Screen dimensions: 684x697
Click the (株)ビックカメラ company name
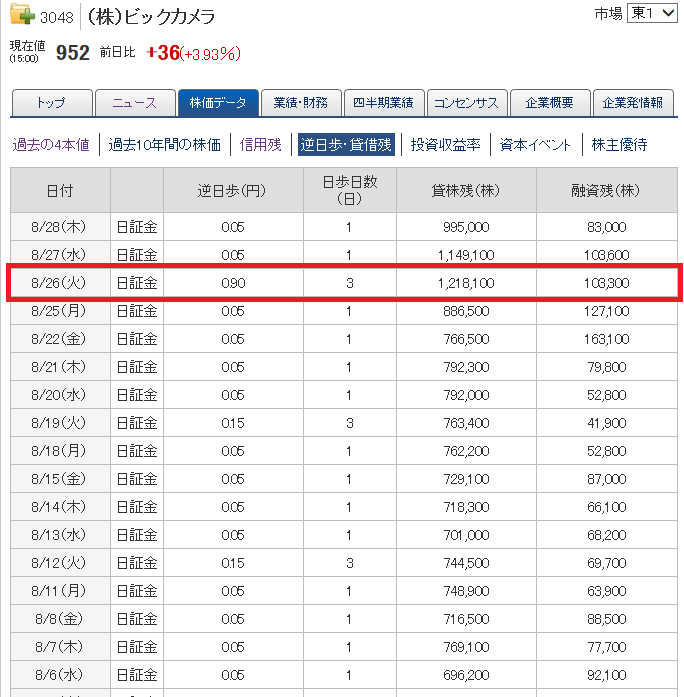pyautogui.click(x=151, y=17)
